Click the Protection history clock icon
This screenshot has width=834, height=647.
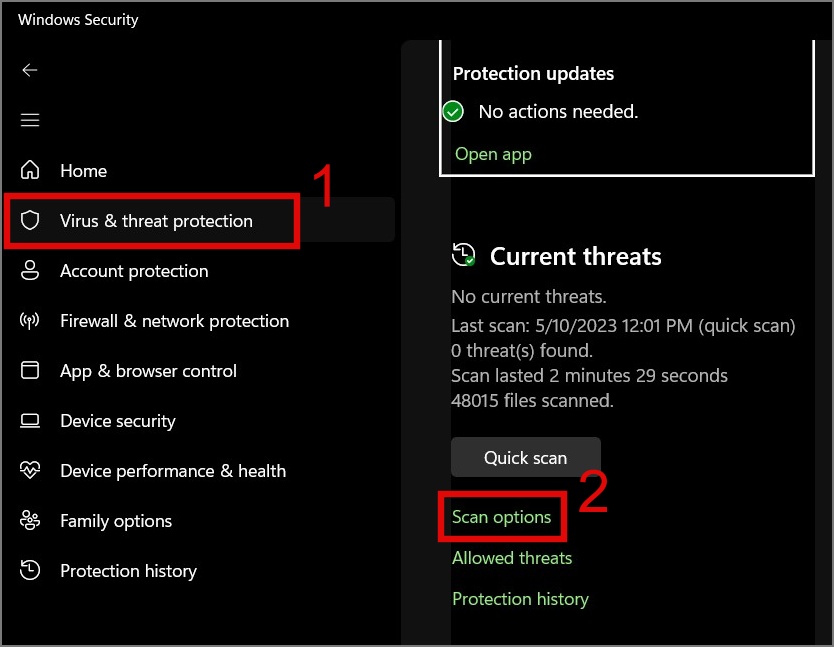(x=30, y=570)
